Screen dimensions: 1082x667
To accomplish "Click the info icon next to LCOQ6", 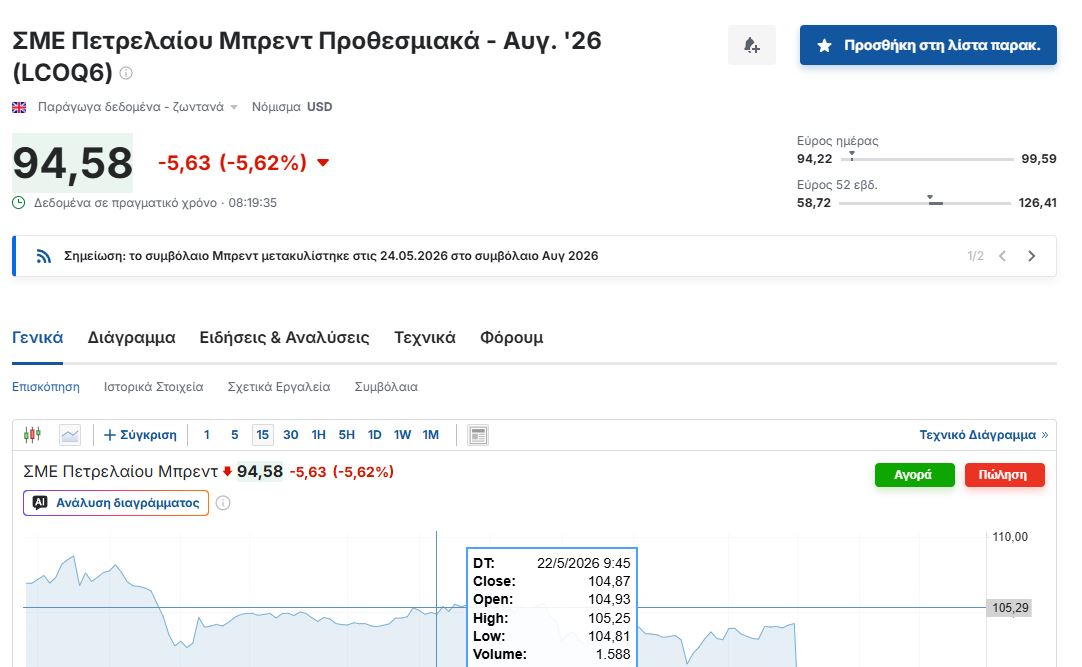I will 126,72.
